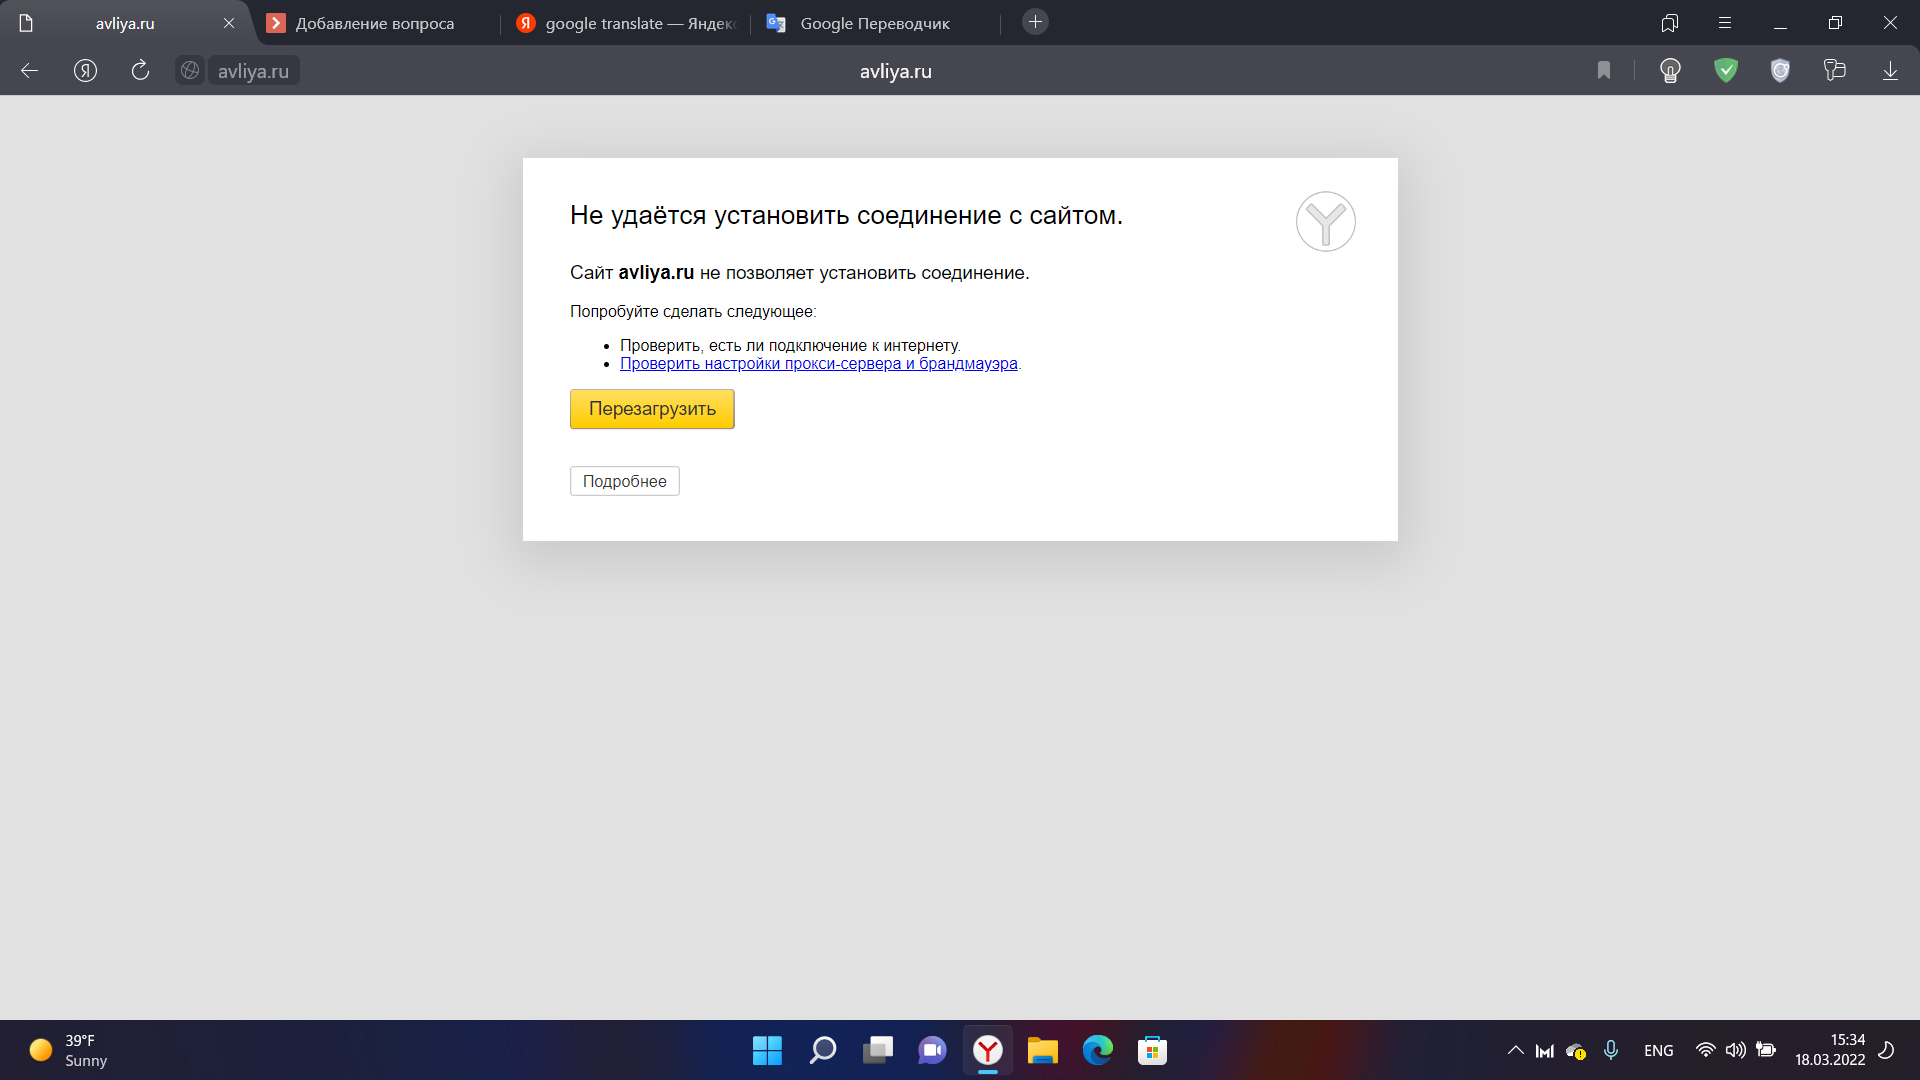Click the back navigation arrow

click(x=29, y=70)
